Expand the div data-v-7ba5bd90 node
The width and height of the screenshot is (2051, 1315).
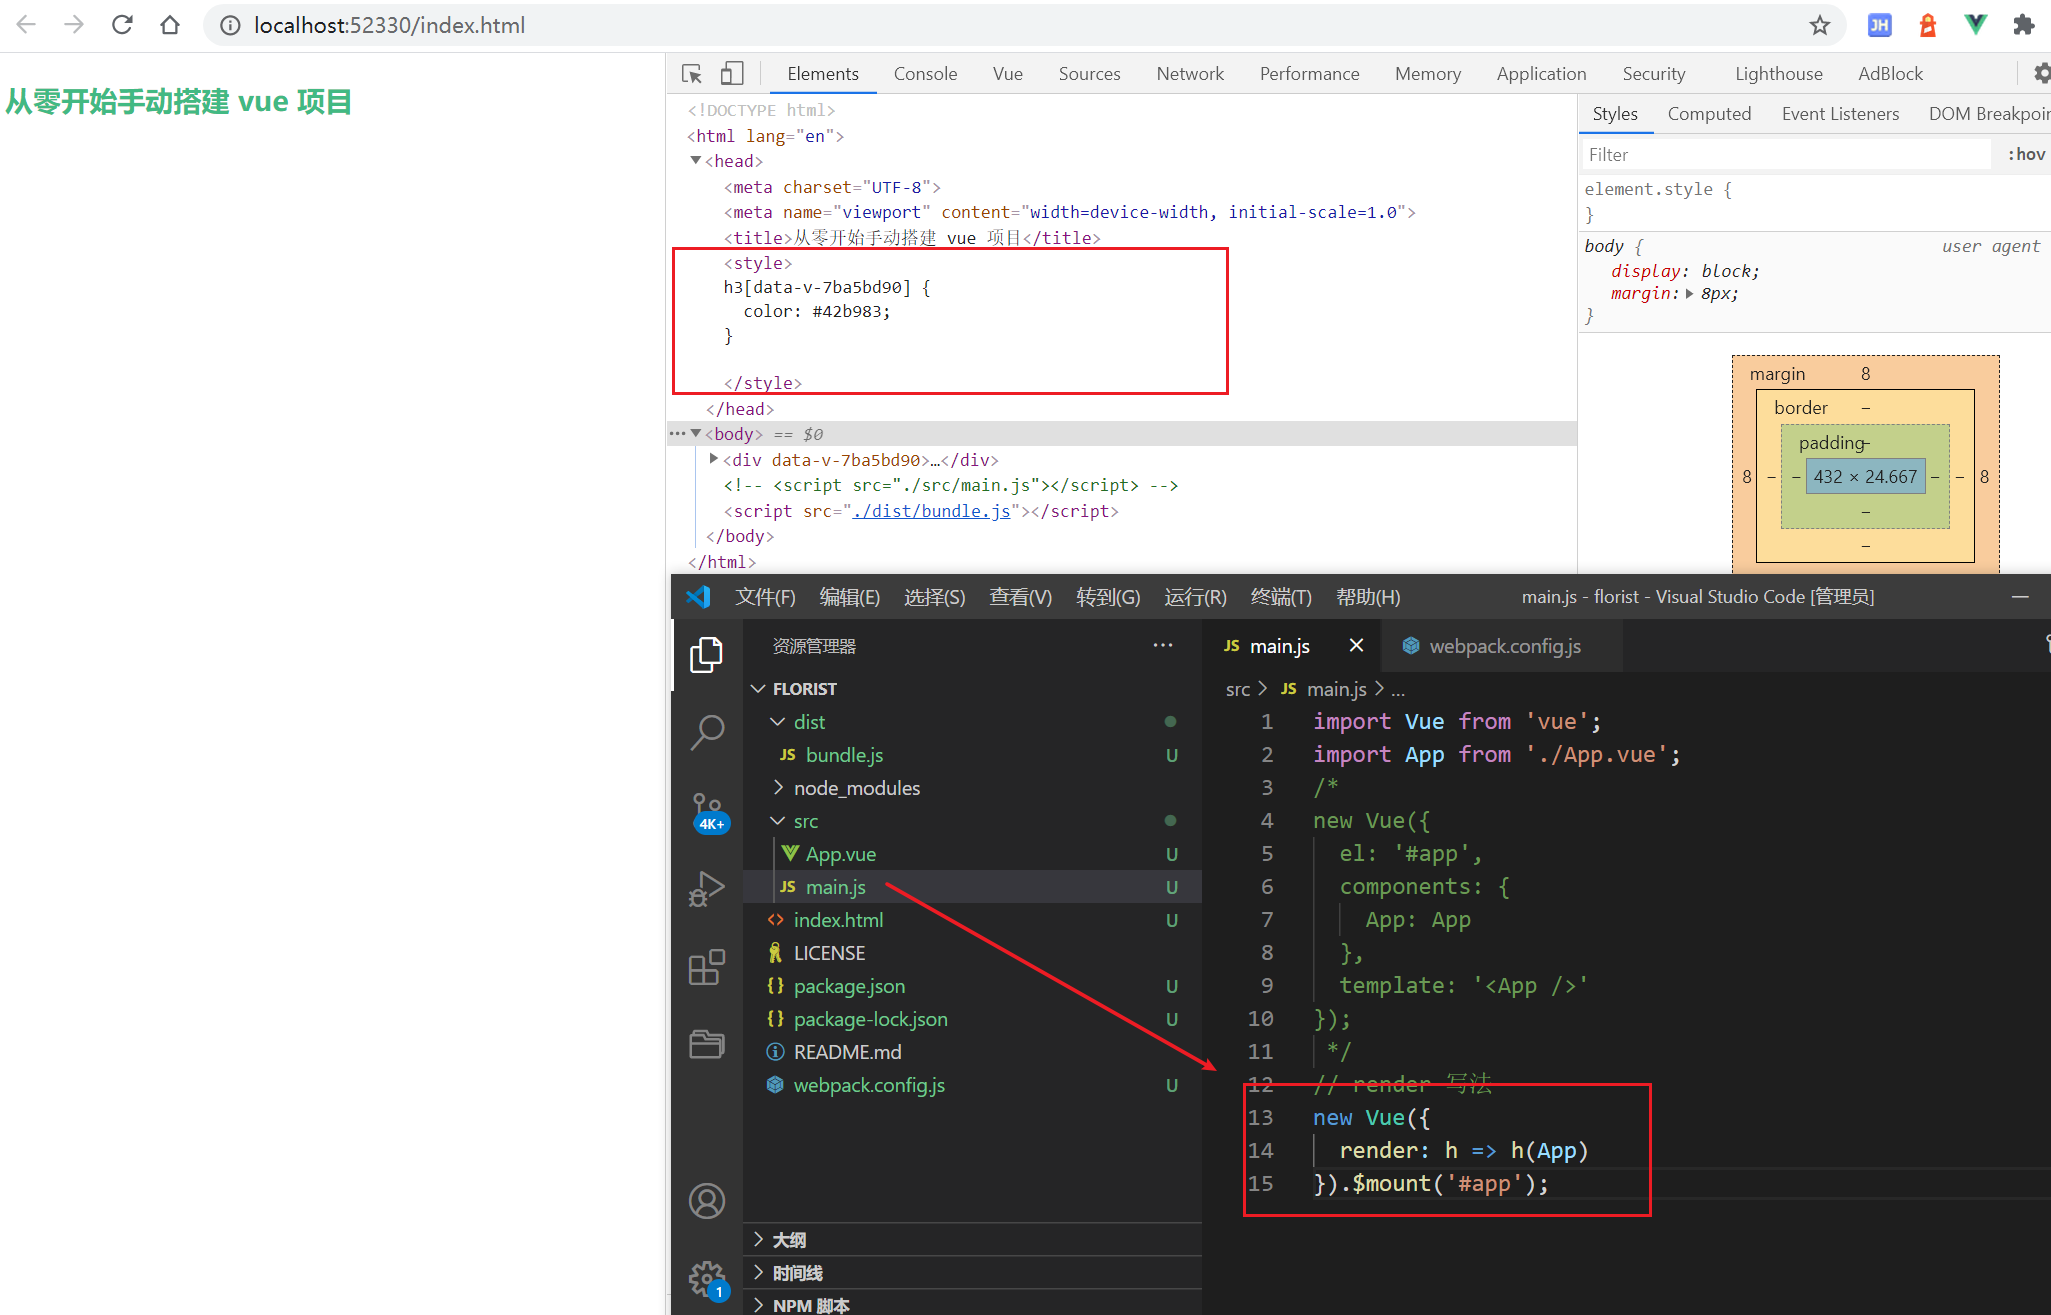pyautogui.click(x=714, y=459)
